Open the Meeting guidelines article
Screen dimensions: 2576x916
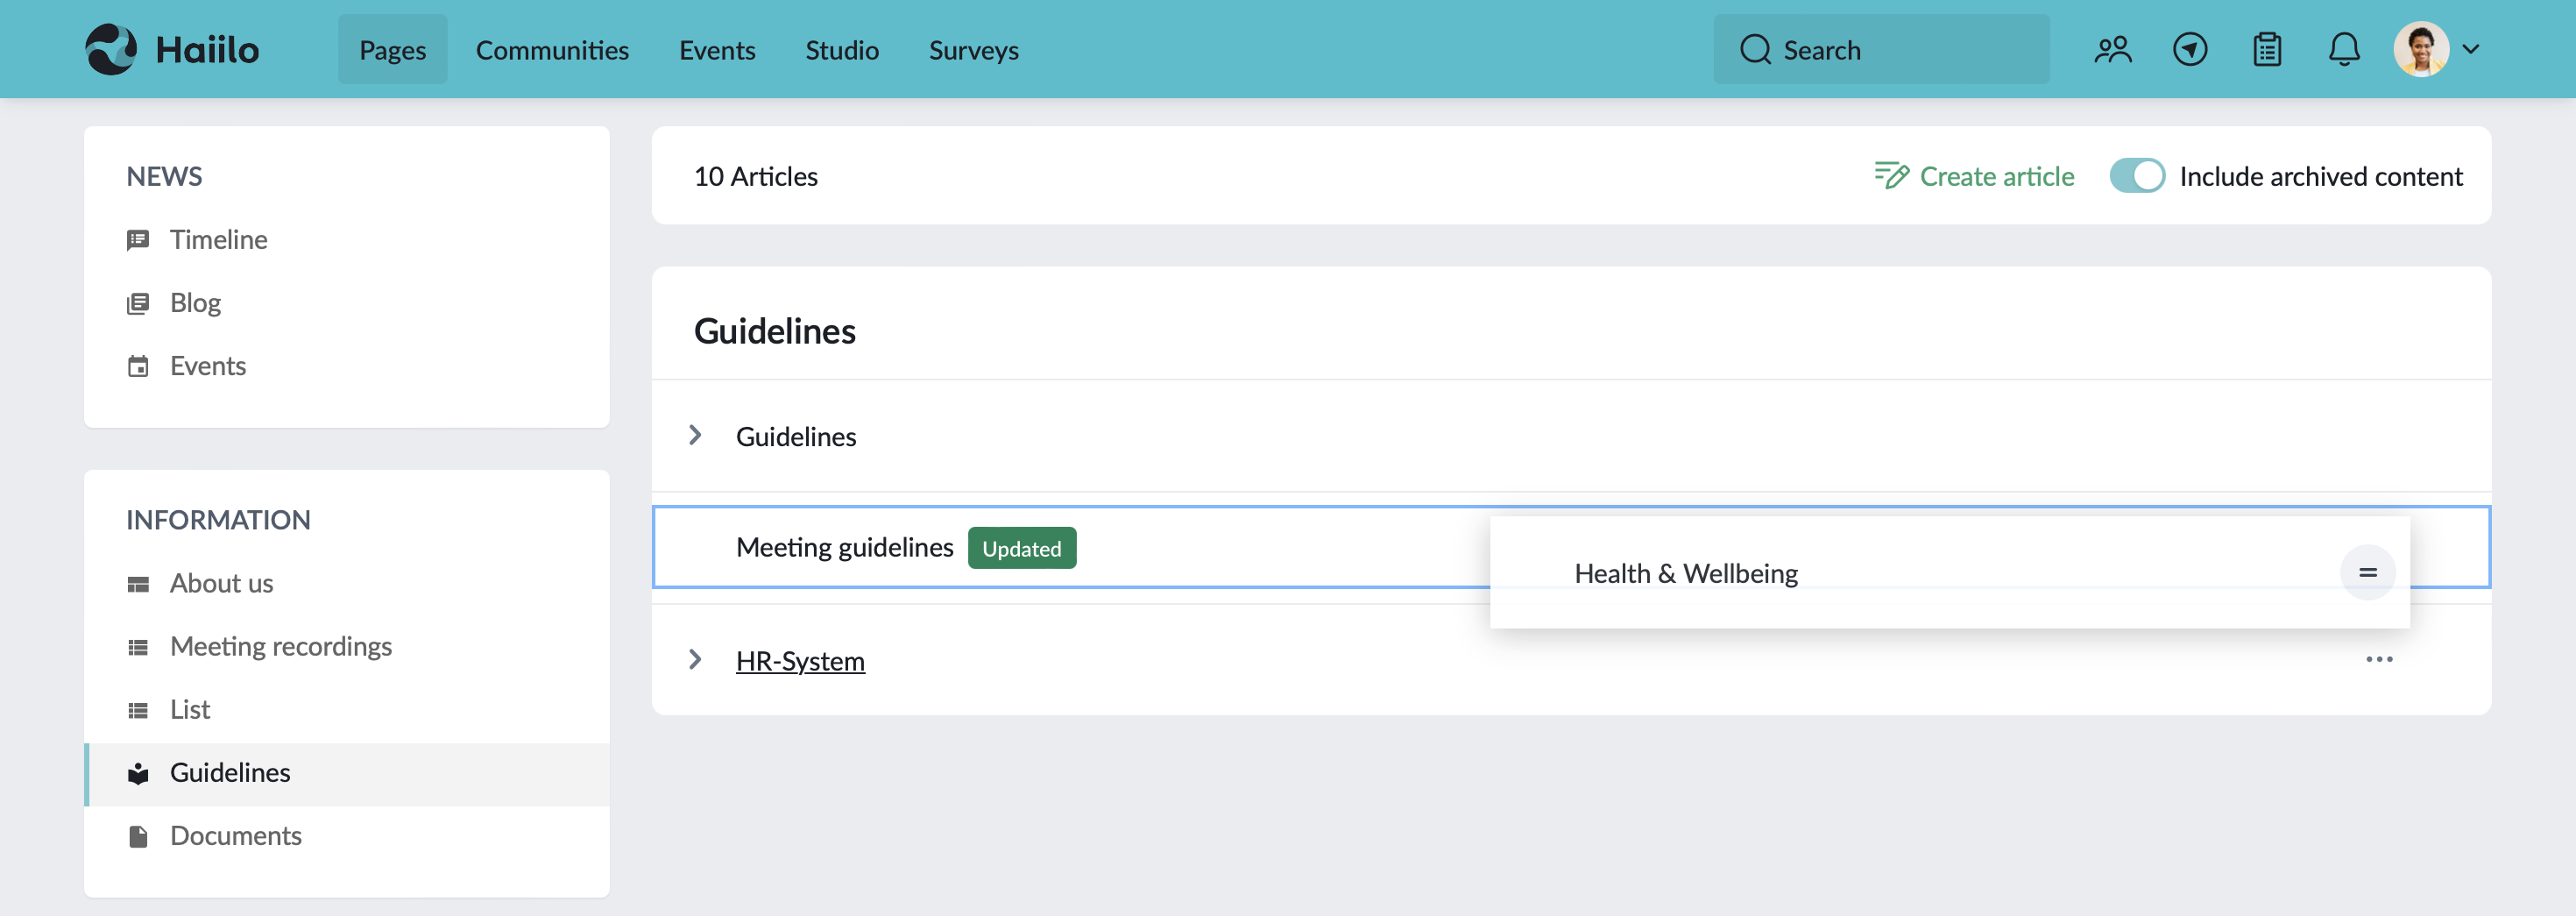click(844, 548)
